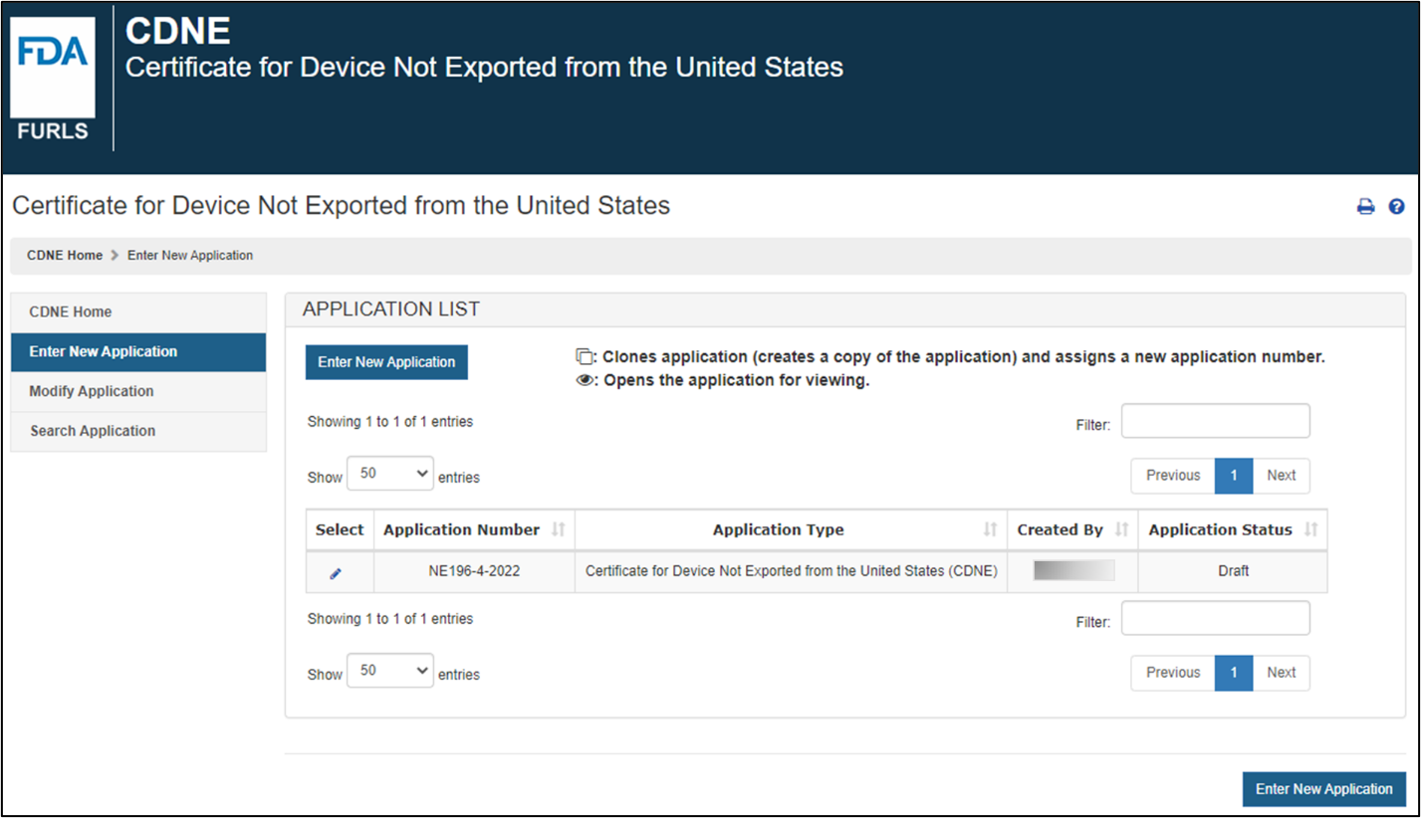Viewport: 1421px width, 818px height.
Task: Click the bottom Filter text field
Action: pyautogui.click(x=1215, y=619)
